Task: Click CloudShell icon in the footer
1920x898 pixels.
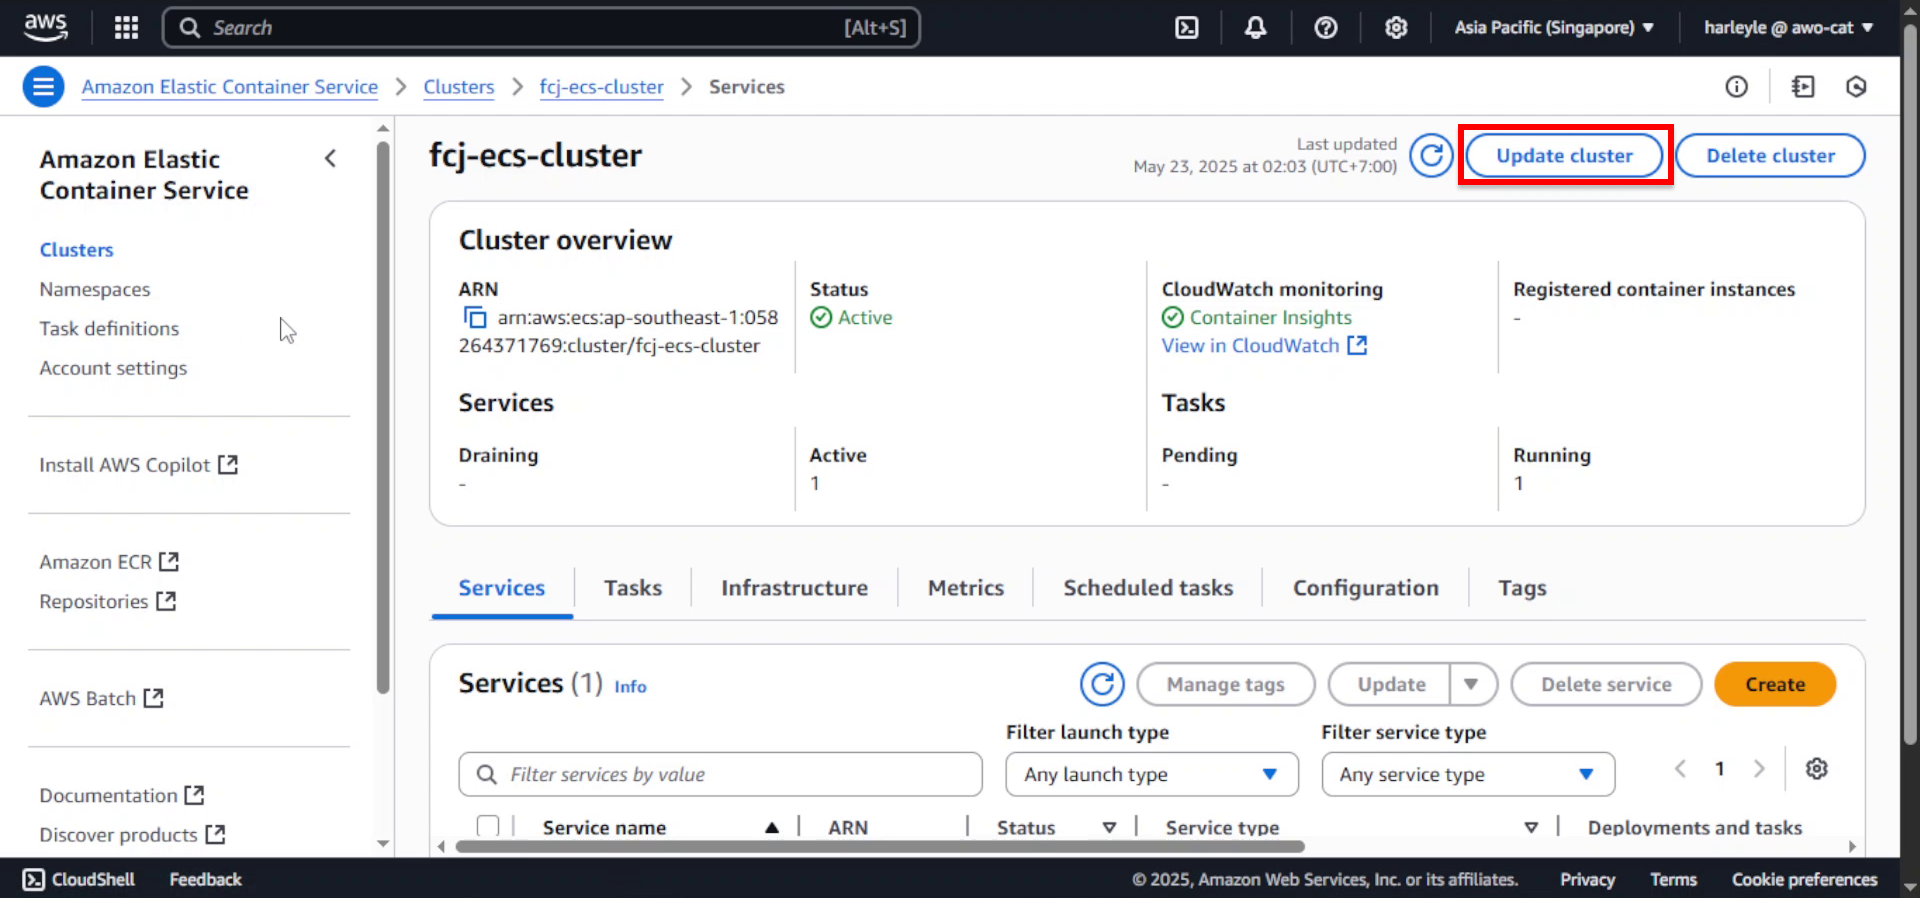Action: [x=34, y=879]
